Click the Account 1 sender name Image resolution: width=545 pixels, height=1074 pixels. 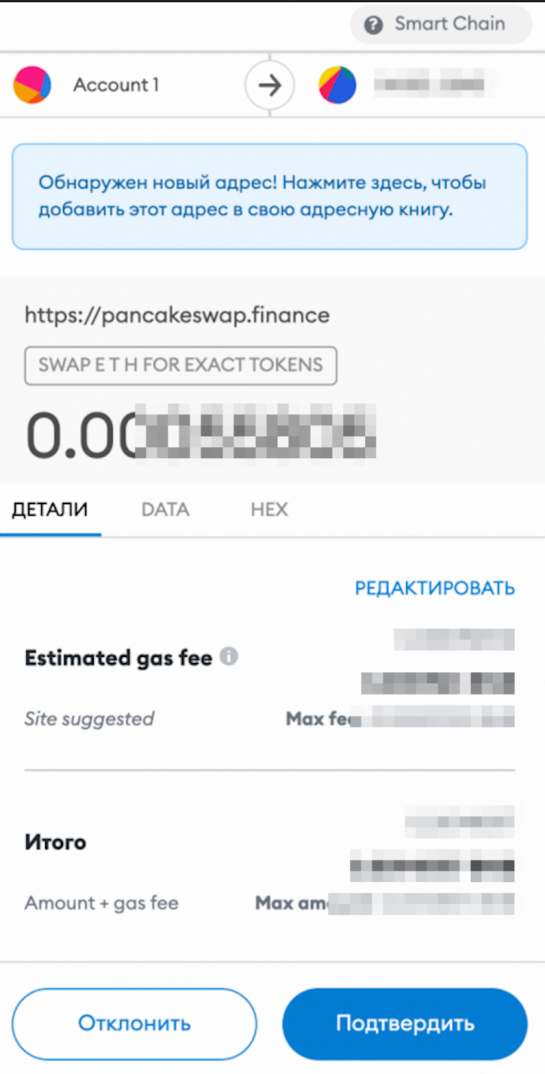[x=116, y=85]
